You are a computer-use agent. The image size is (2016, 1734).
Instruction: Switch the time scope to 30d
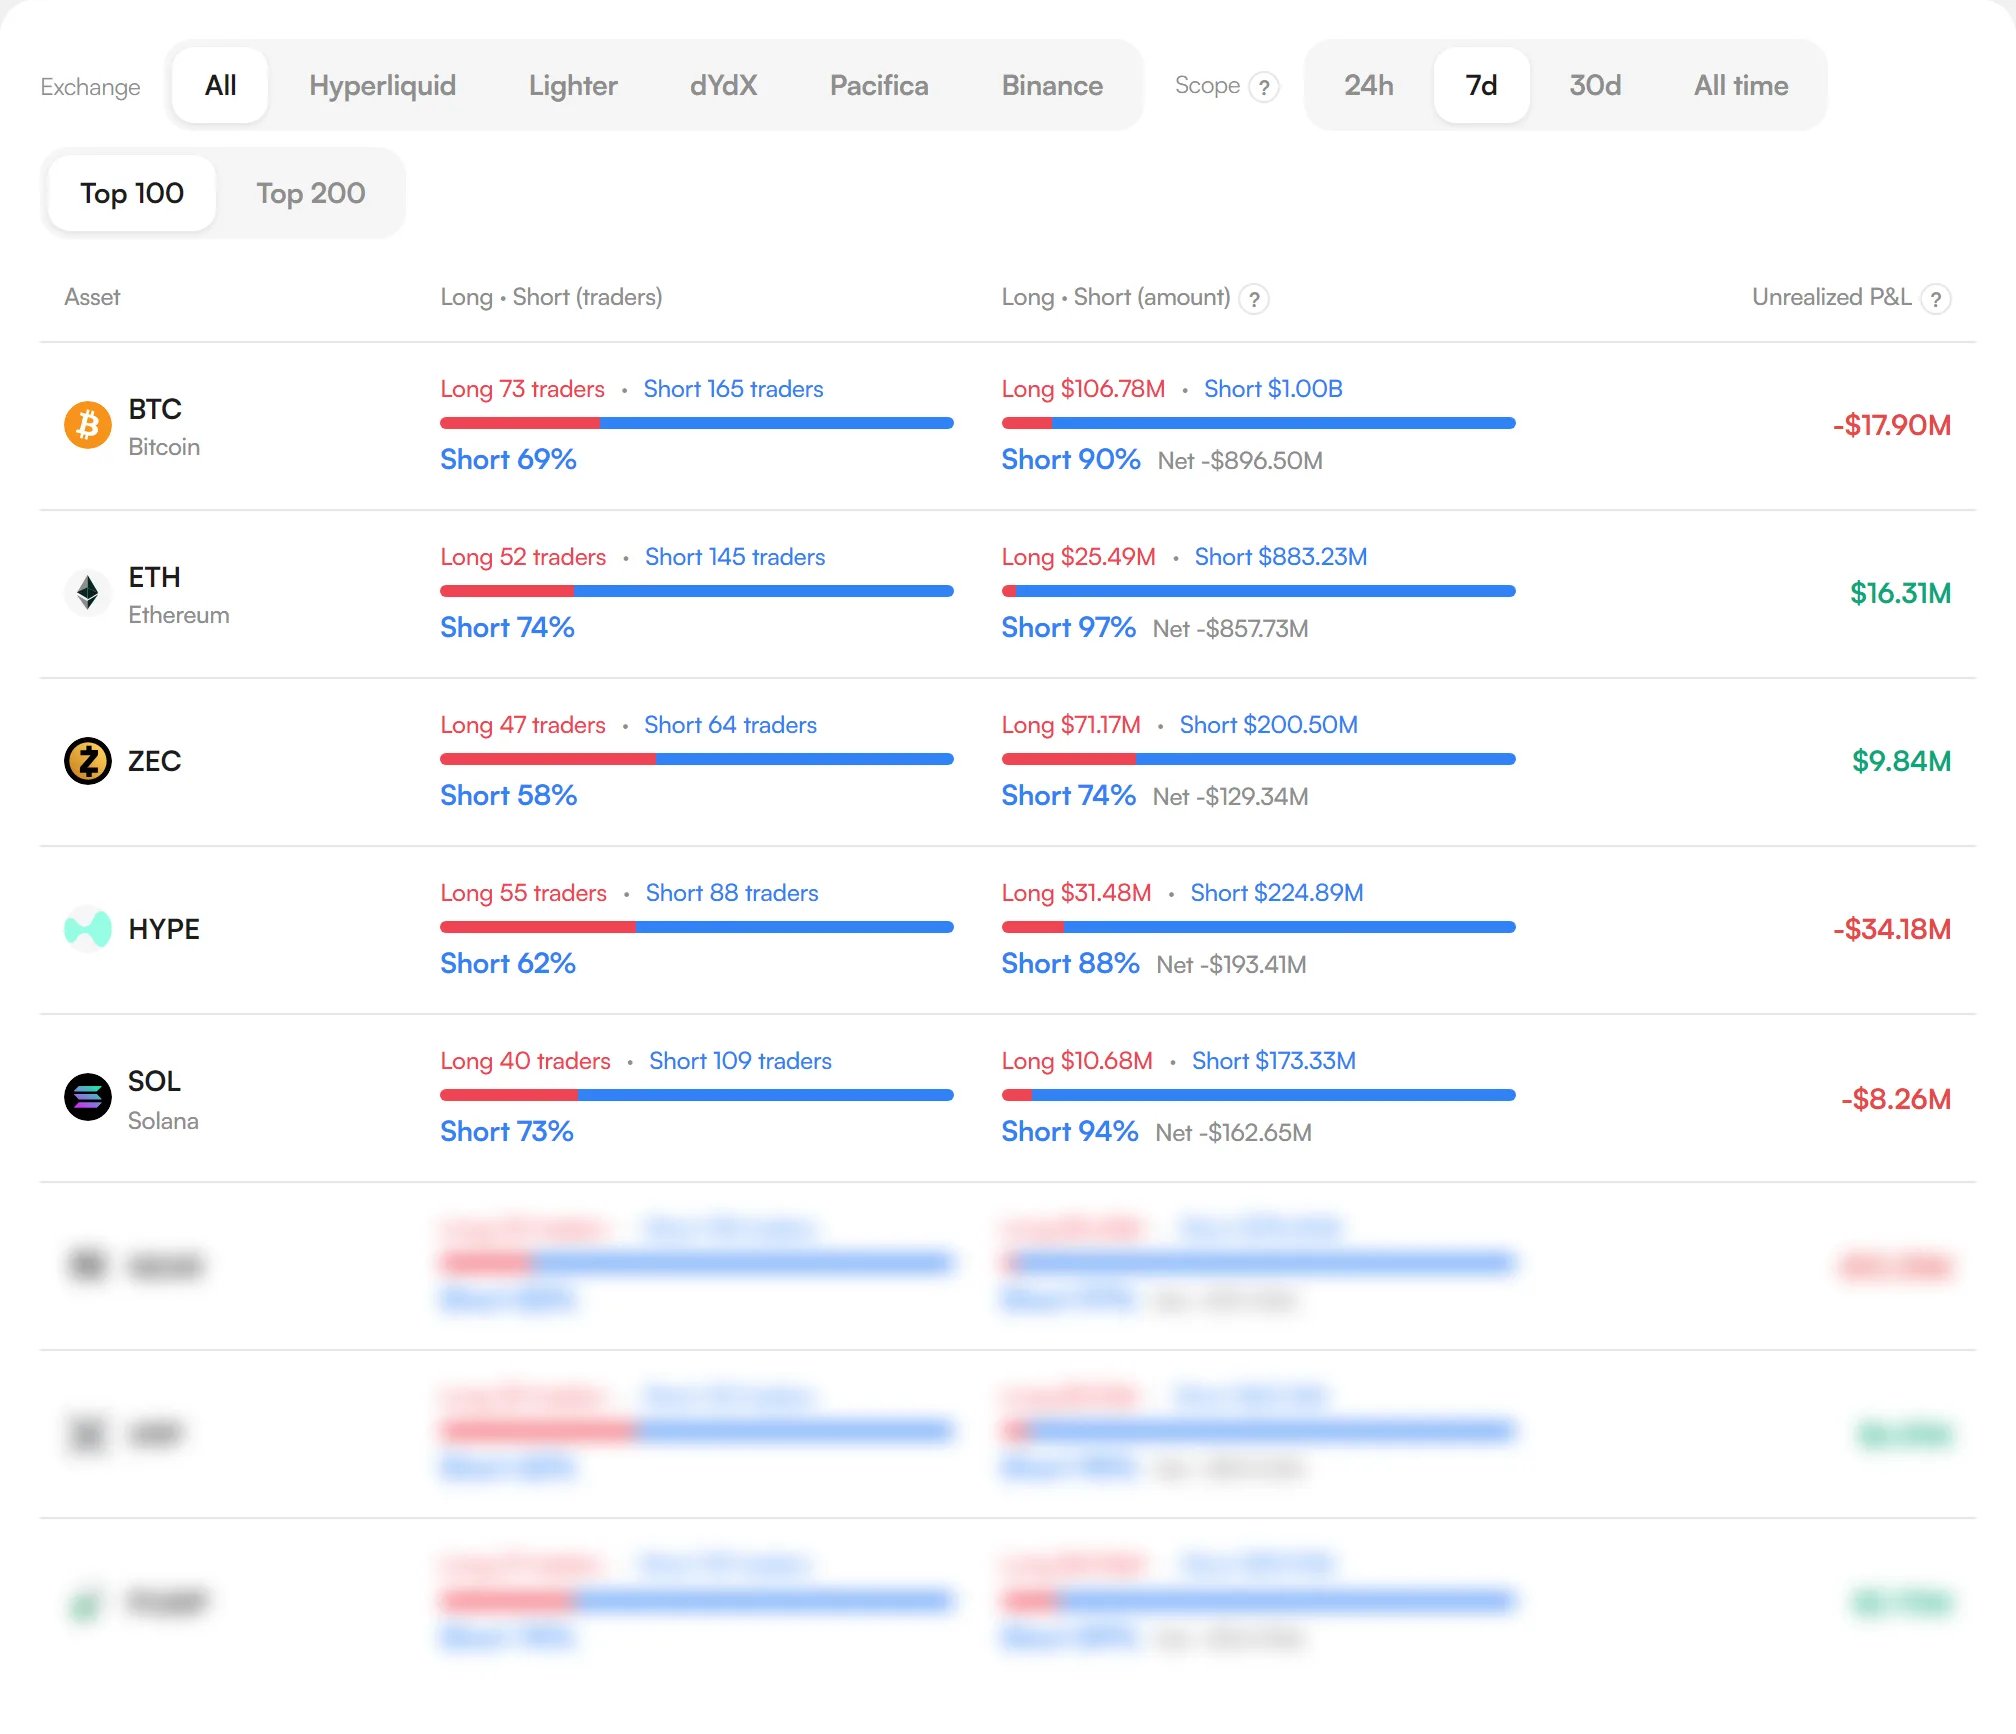(x=1595, y=85)
